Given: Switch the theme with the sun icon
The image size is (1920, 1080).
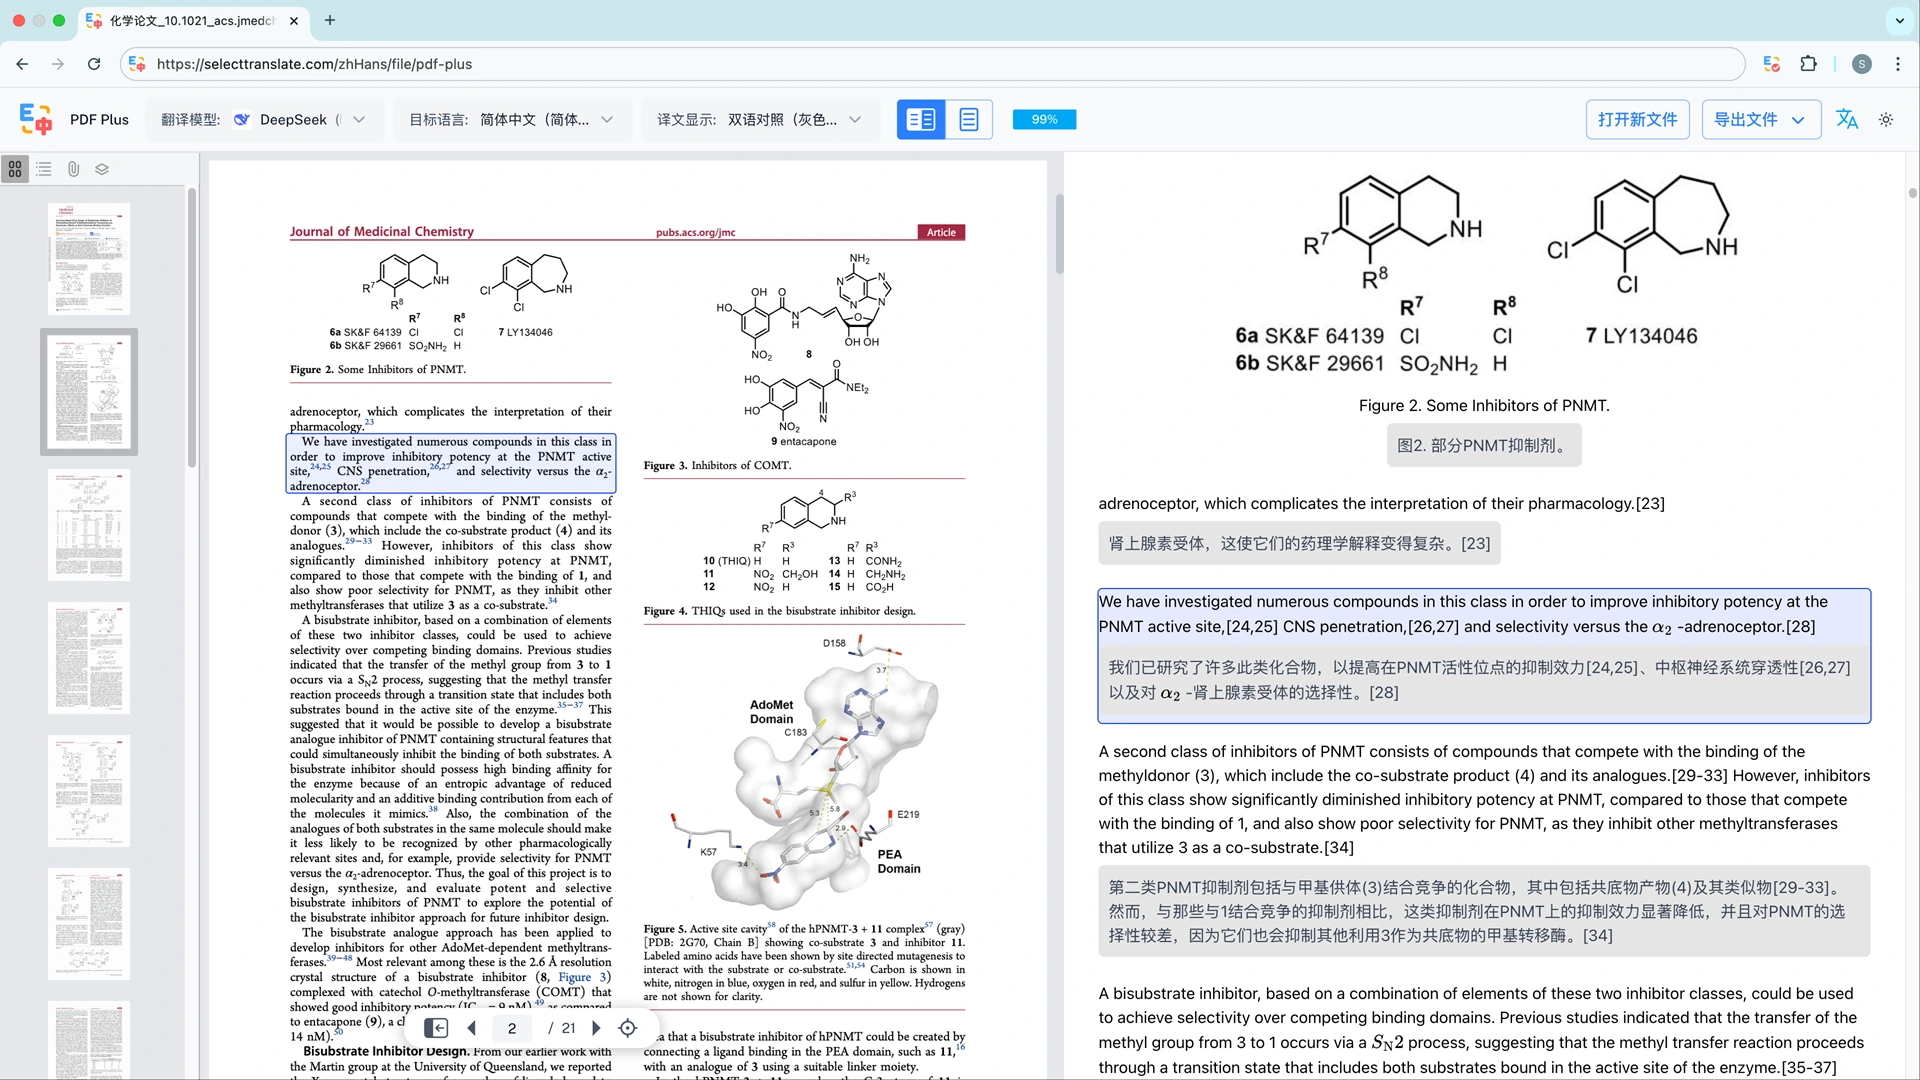Looking at the screenshot, I should (1886, 119).
